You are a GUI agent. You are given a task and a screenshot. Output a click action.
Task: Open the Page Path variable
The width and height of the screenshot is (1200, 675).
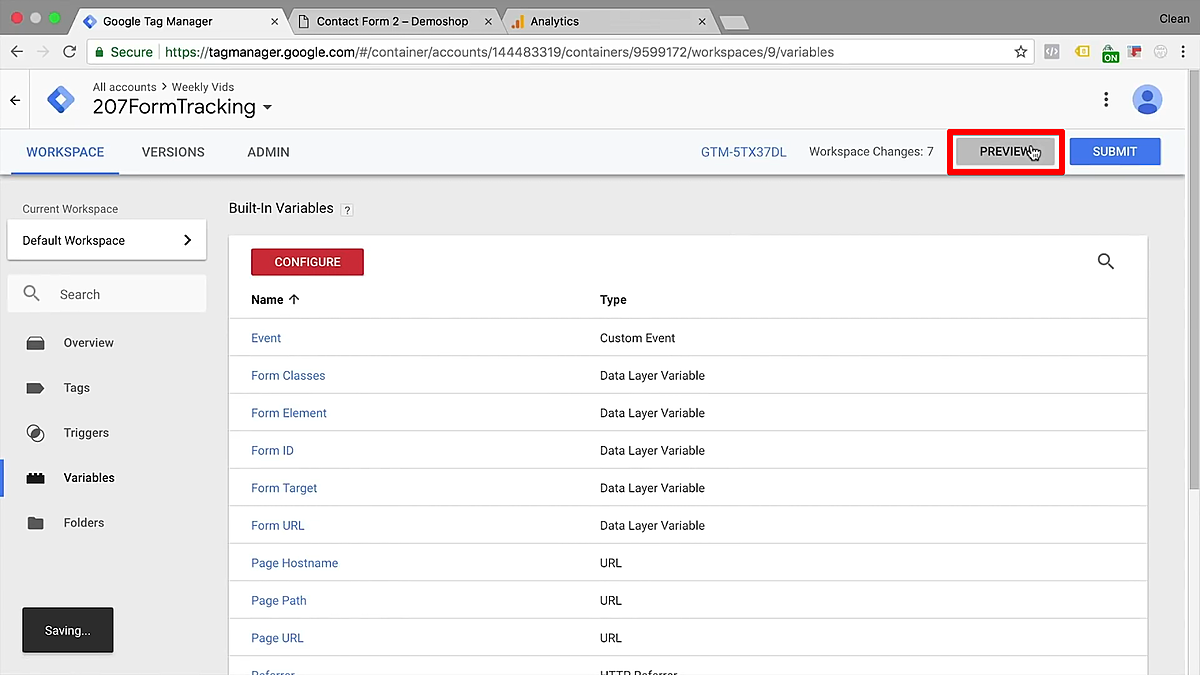[x=279, y=601]
